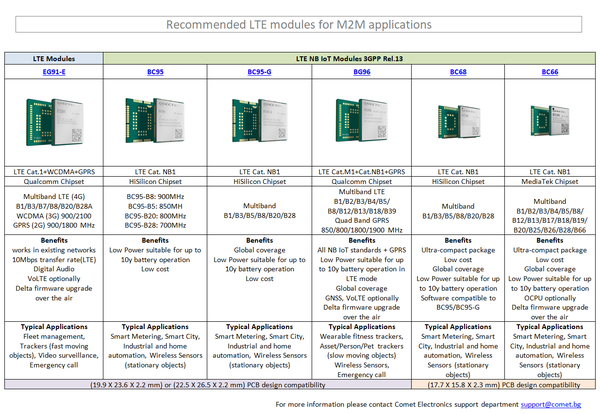Select the 'BC95-B28: 700MHz' line
600x414 pixels.
(x=155, y=225)
